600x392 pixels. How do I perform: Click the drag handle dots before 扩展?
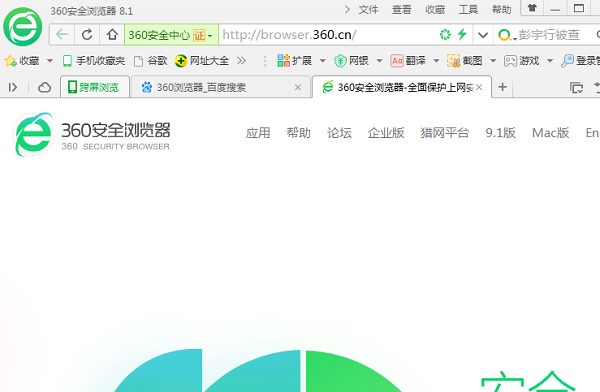tap(265, 60)
